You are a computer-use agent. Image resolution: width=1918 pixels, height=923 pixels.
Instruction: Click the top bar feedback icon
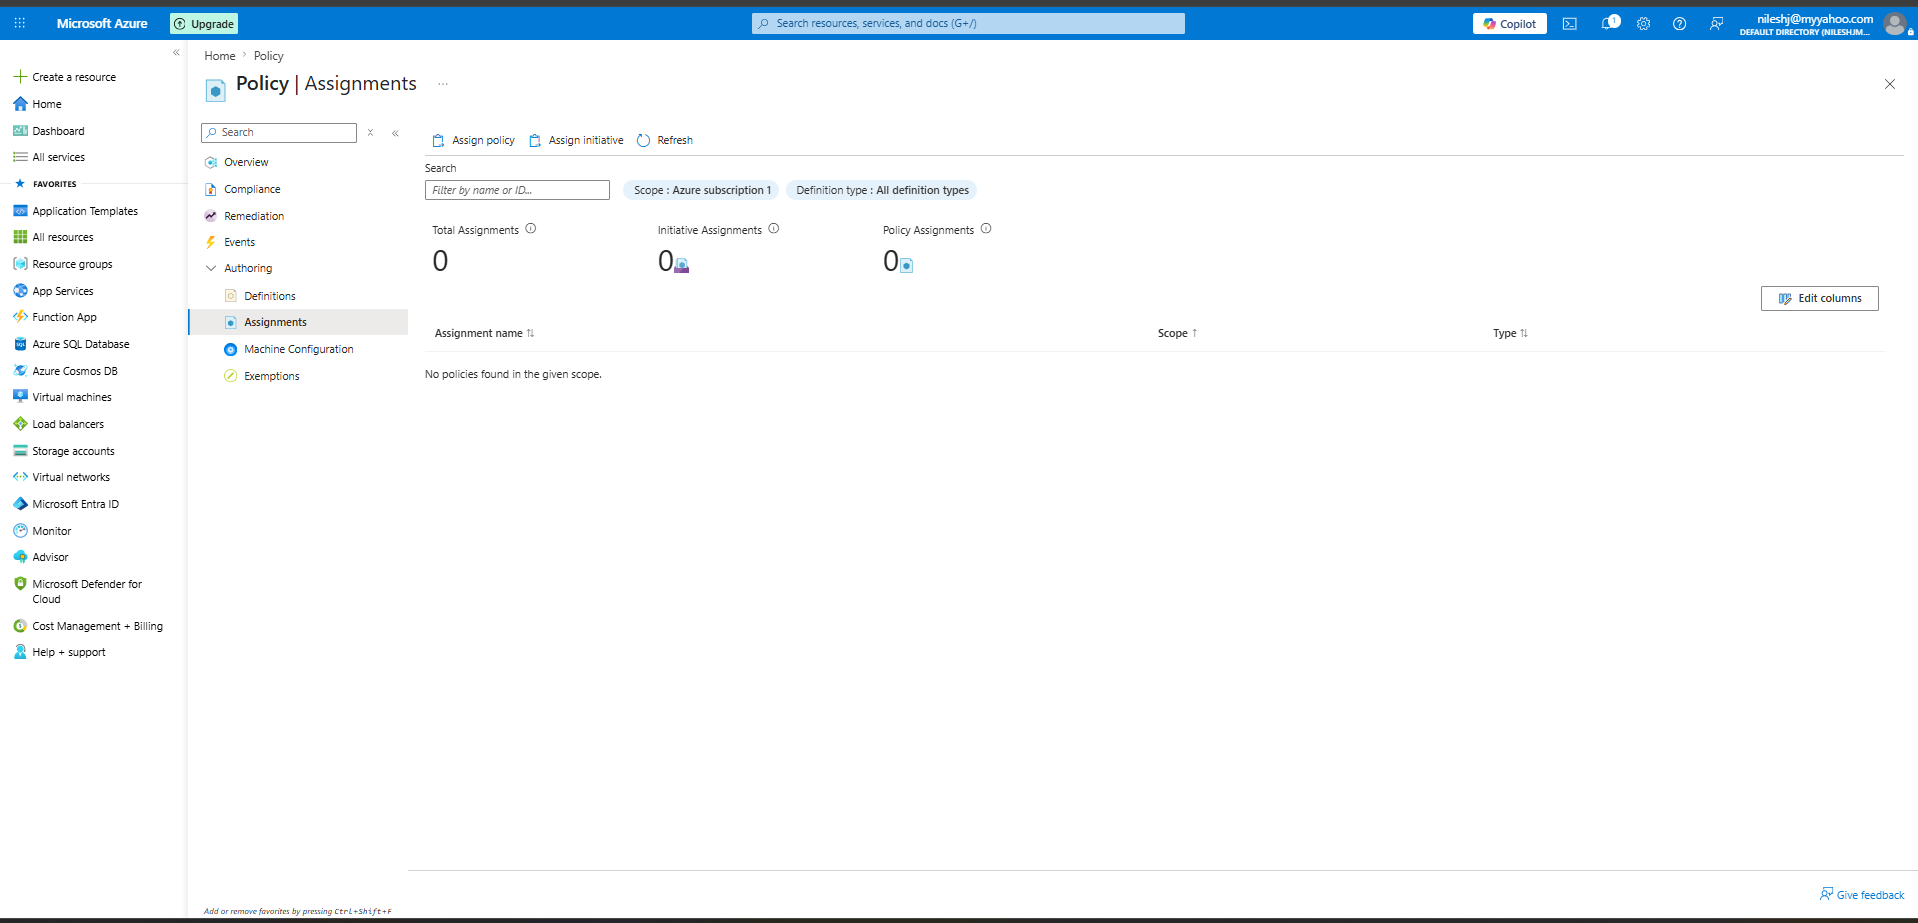(1716, 24)
